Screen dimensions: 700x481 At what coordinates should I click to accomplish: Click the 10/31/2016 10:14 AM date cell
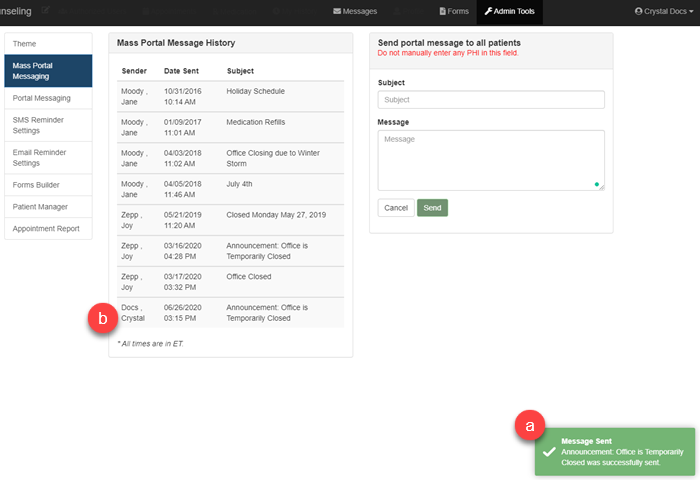click(183, 96)
